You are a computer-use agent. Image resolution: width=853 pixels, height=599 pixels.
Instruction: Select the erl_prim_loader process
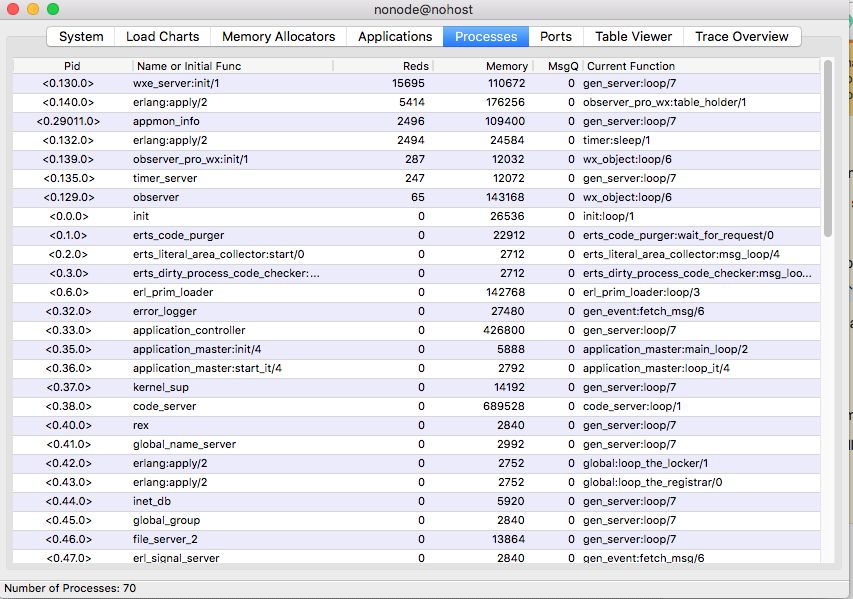tap(416, 293)
